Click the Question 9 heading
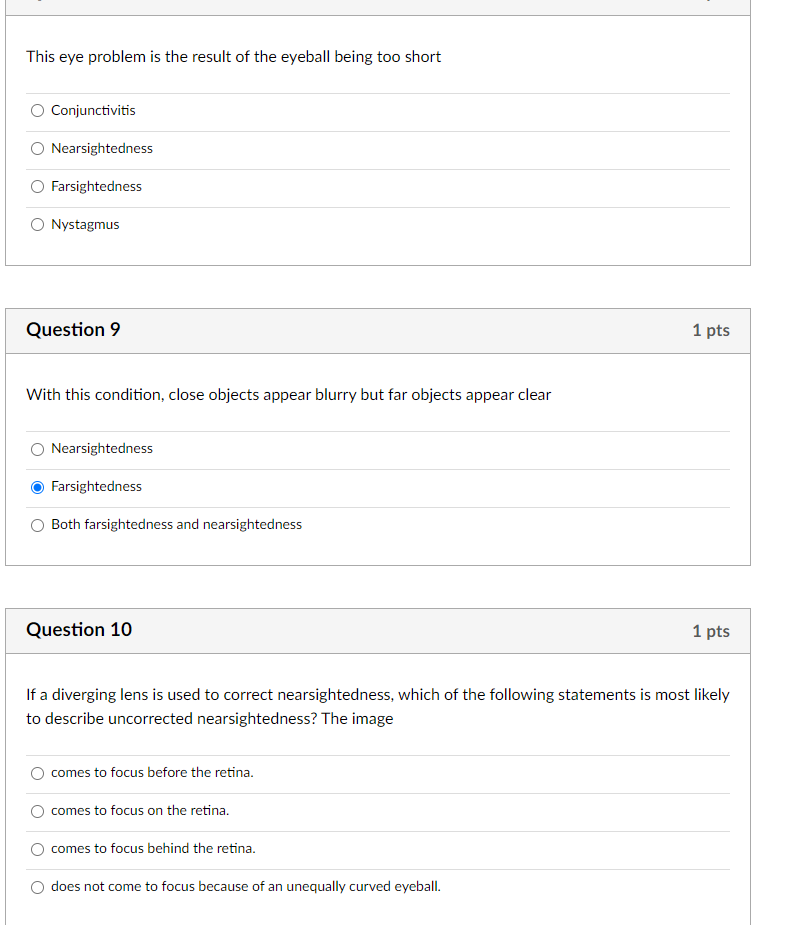The height and width of the screenshot is (925, 787). [73, 329]
